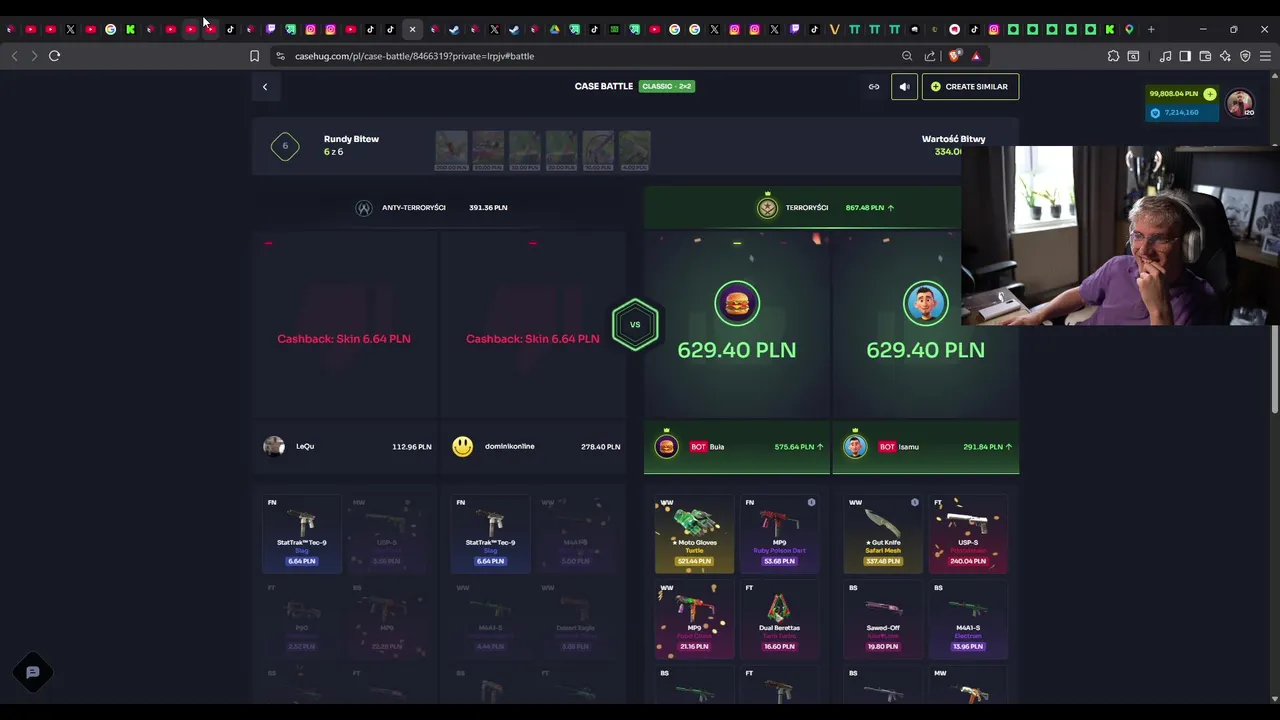Share this page using the share icon
This screenshot has height=720, width=1280.
click(x=930, y=56)
